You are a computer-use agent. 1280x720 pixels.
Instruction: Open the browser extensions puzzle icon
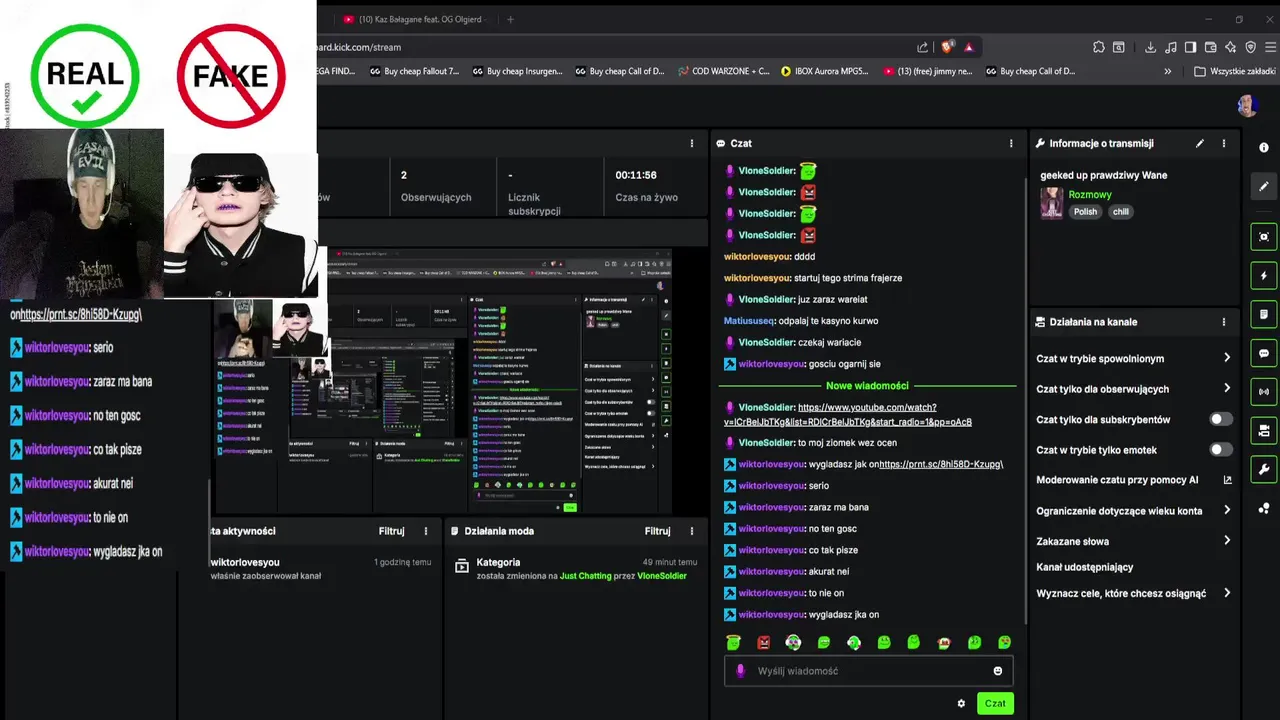pos(1098,47)
